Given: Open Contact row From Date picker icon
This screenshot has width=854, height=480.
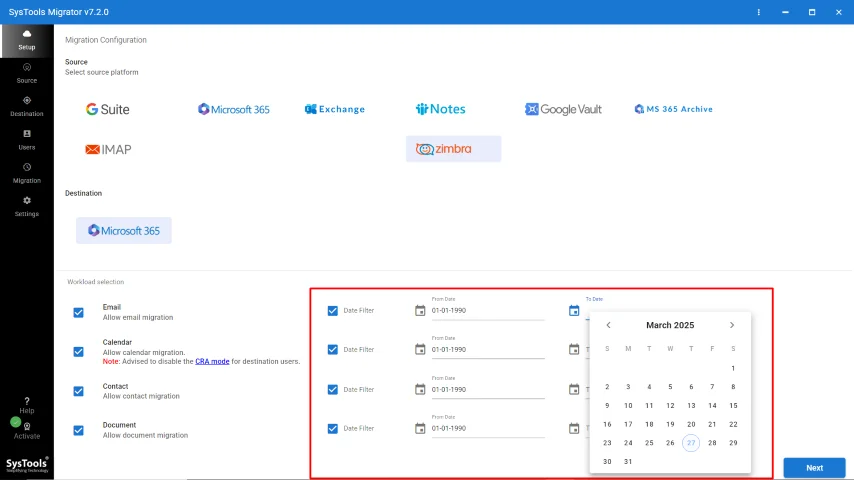Looking at the screenshot, I should 420,390.
